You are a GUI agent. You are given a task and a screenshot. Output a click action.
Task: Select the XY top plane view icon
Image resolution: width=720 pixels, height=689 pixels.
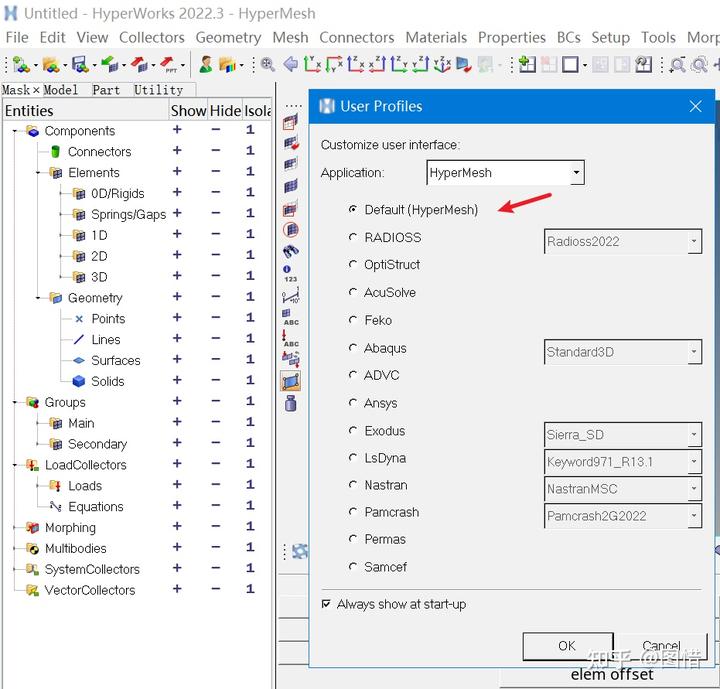pyautogui.click(x=312, y=65)
